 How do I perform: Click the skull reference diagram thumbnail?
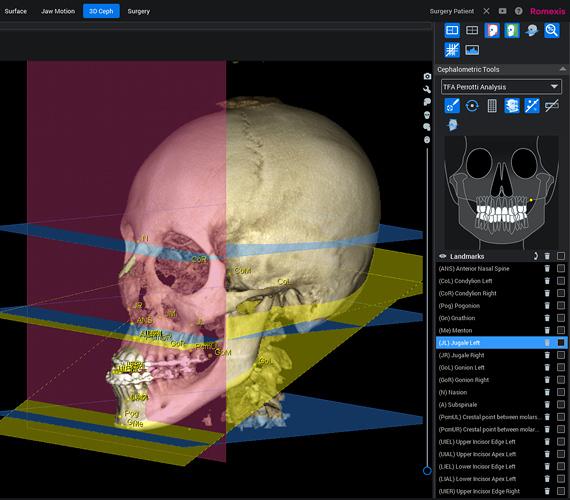[x=501, y=192]
